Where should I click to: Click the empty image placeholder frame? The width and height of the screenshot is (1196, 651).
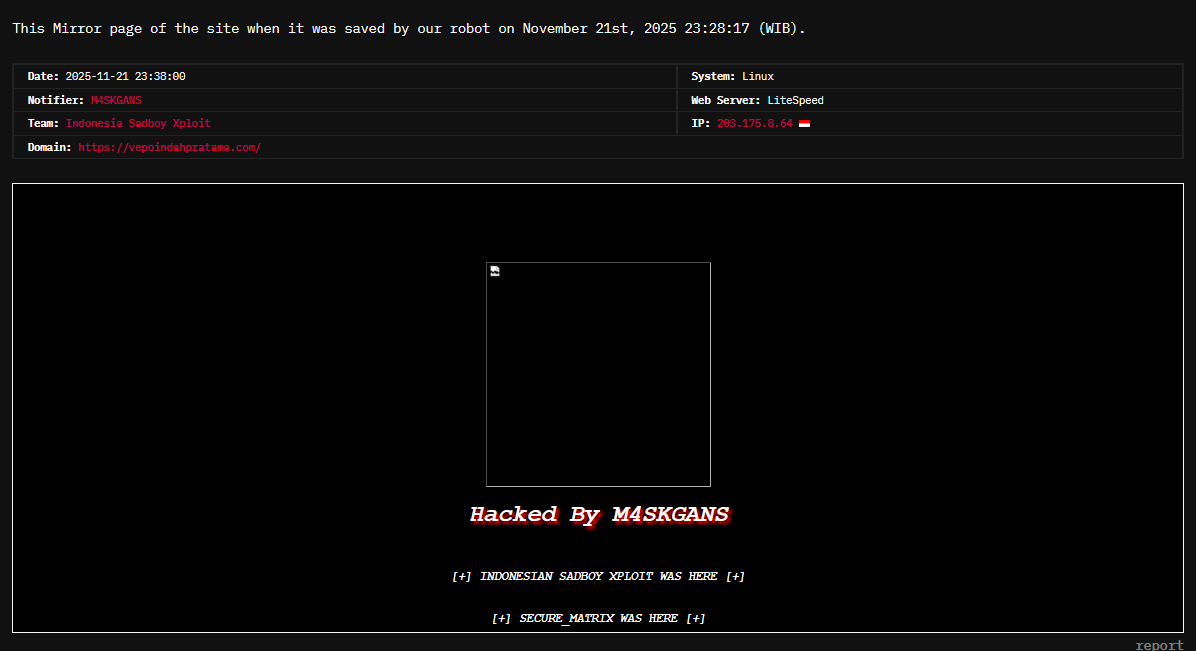coord(598,375)
